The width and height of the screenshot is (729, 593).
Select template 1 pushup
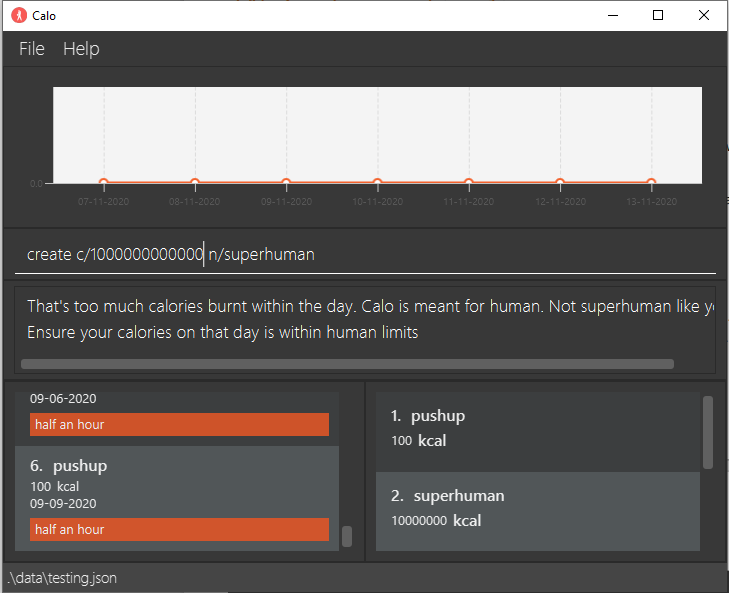click(537, 432)
